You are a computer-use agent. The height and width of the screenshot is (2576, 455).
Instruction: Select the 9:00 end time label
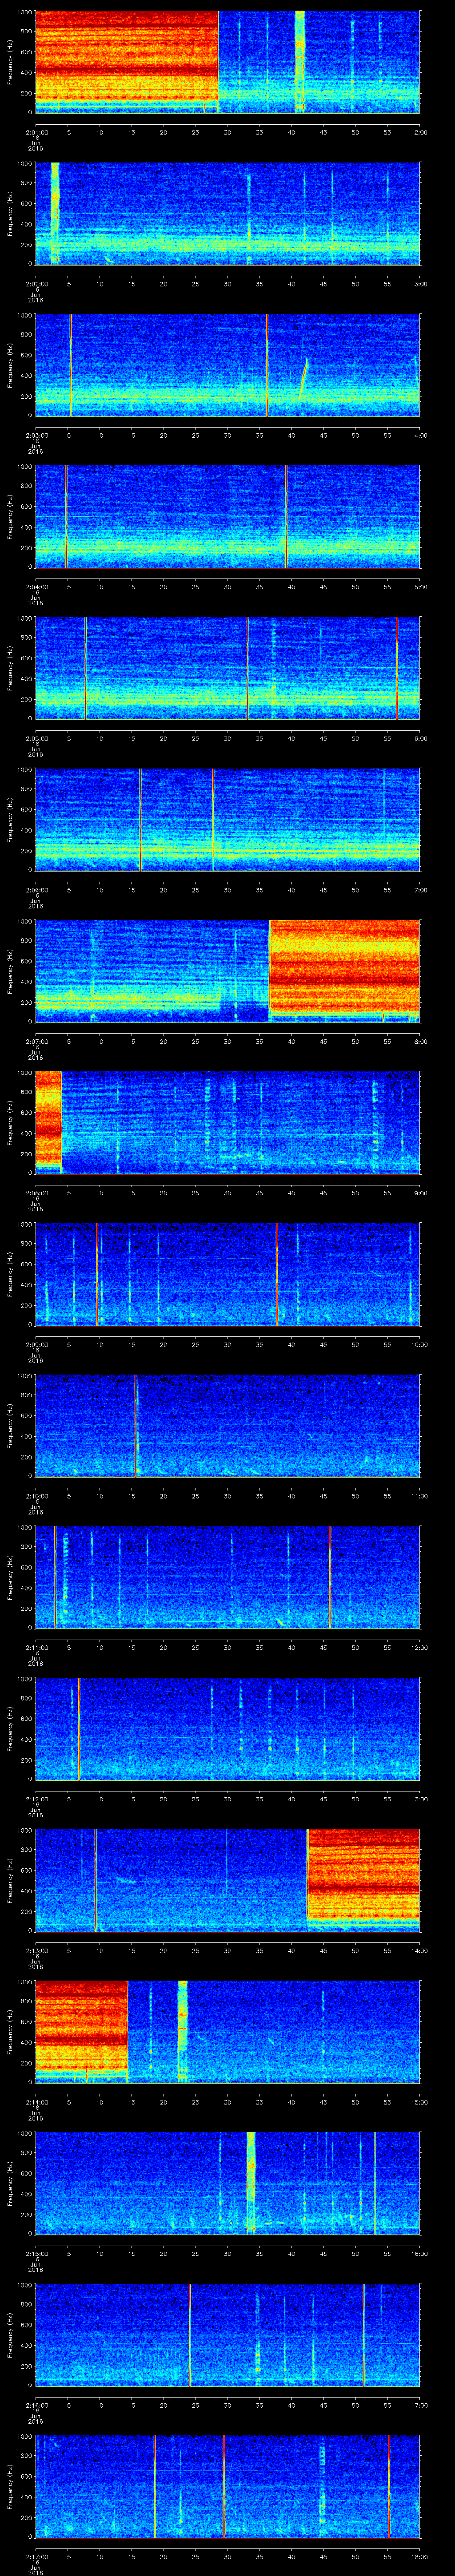[x=420, y=1193]
